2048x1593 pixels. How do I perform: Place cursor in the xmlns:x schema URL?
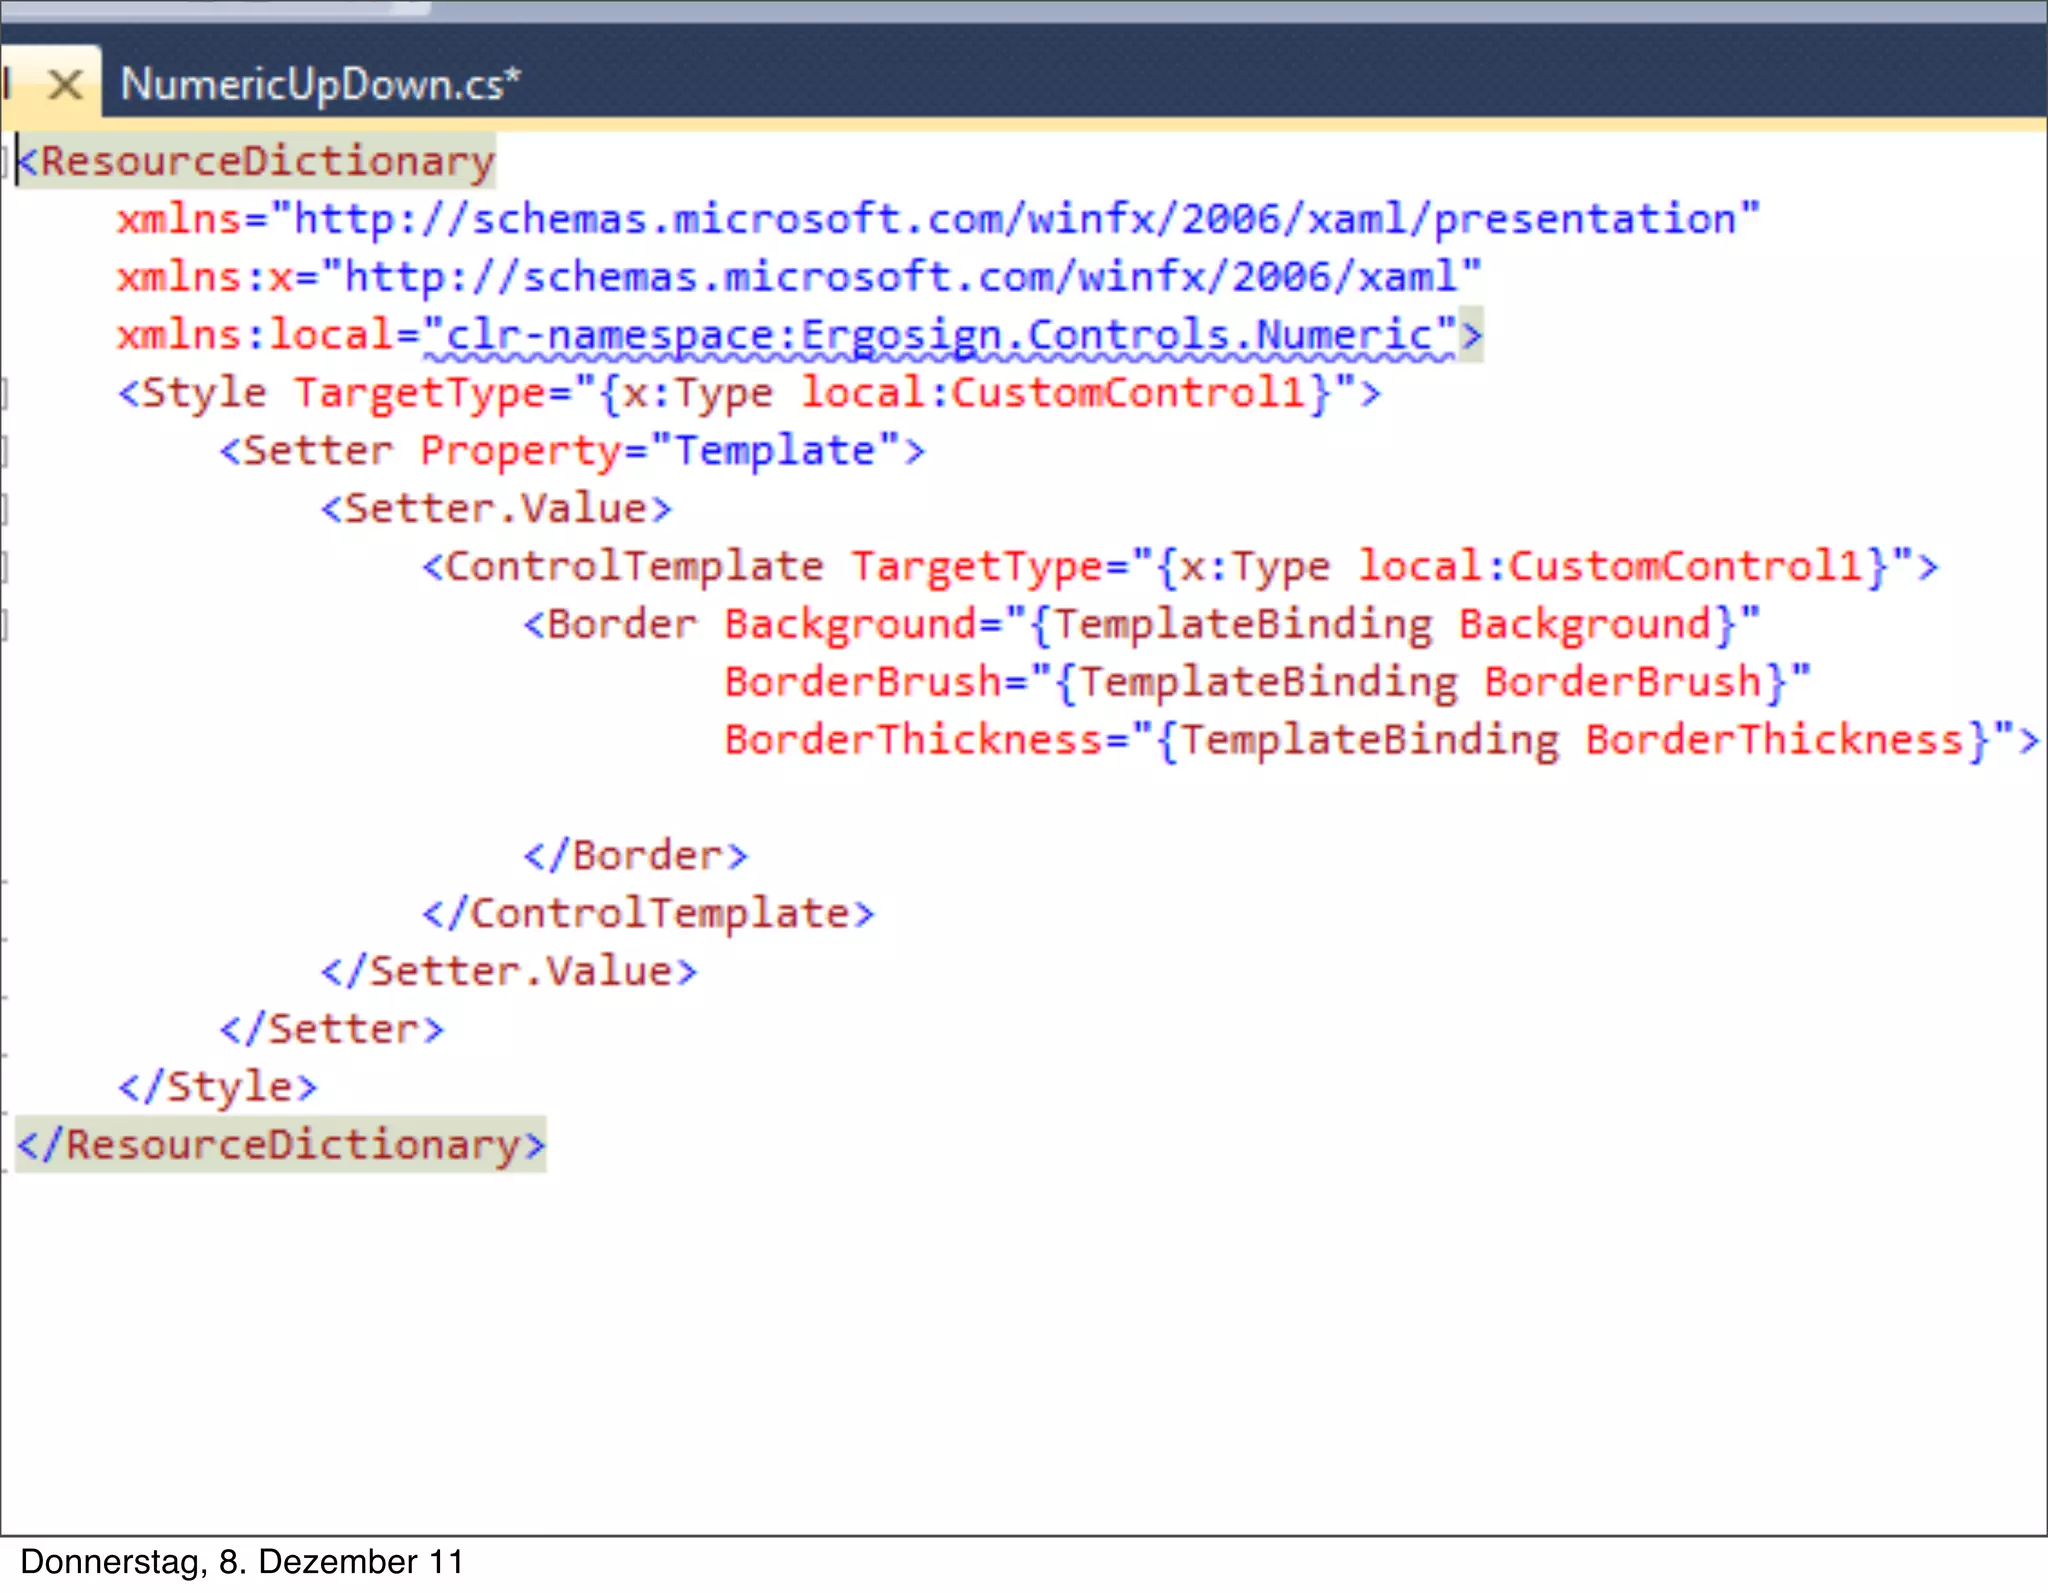[x=900, y=278]
